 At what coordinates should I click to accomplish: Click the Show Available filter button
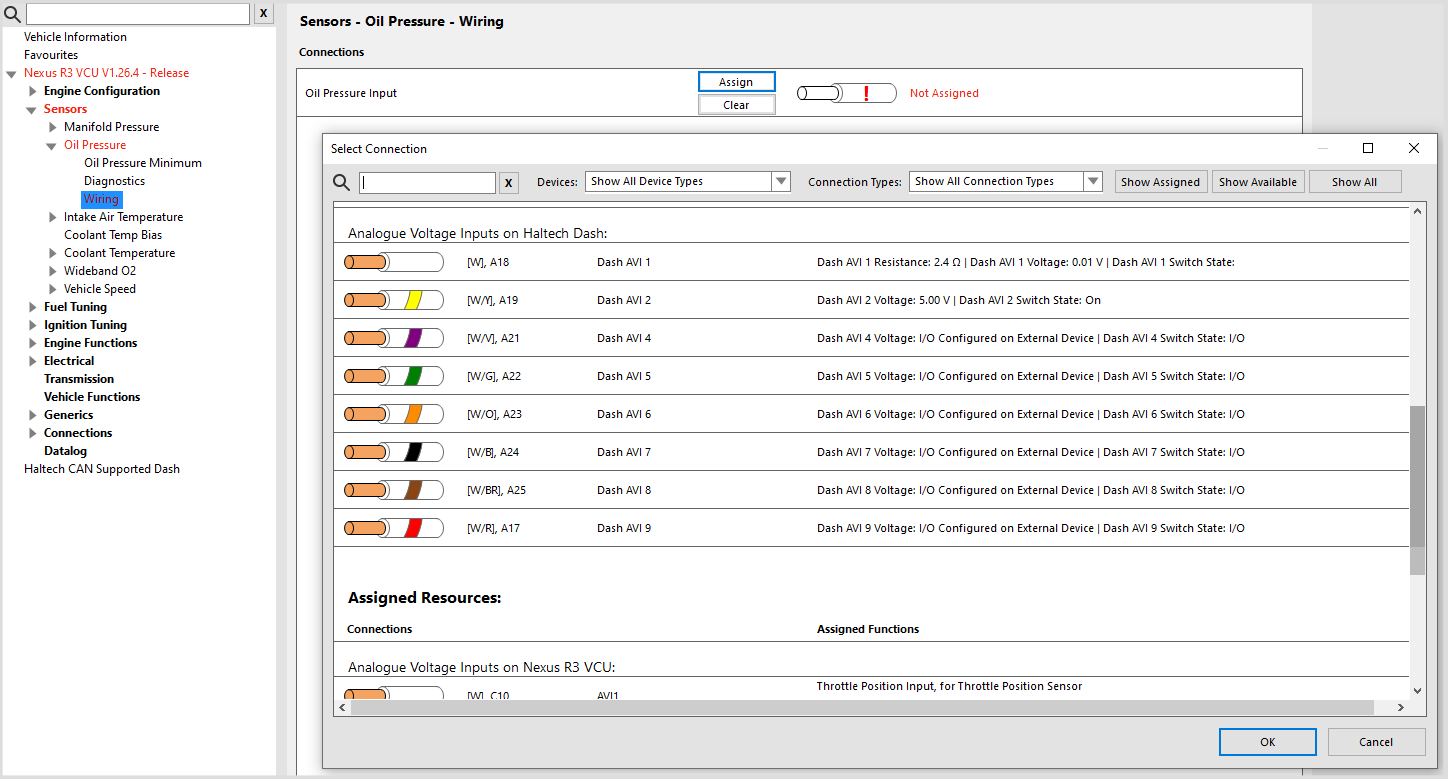pos(1258,182)
